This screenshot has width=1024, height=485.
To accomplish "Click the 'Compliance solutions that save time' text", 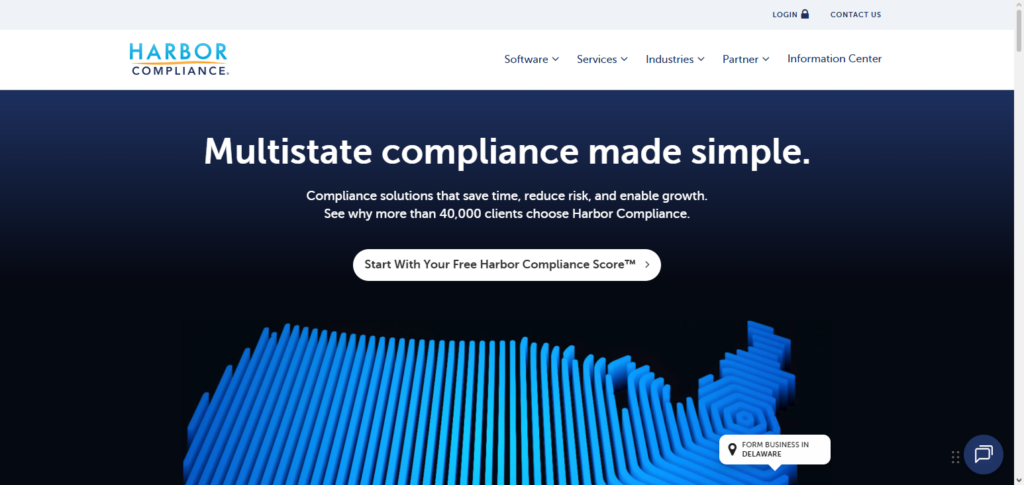I will (x=507, y=196).
